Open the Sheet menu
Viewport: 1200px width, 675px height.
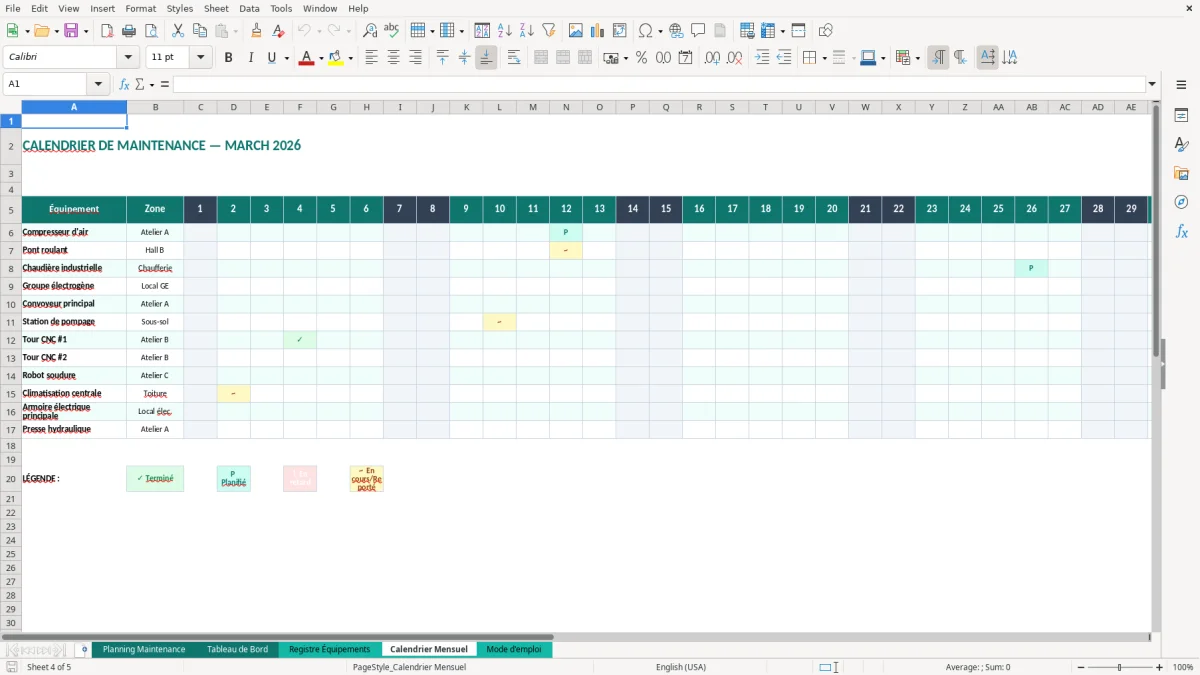pyautogui.click(x=216, y=8)
